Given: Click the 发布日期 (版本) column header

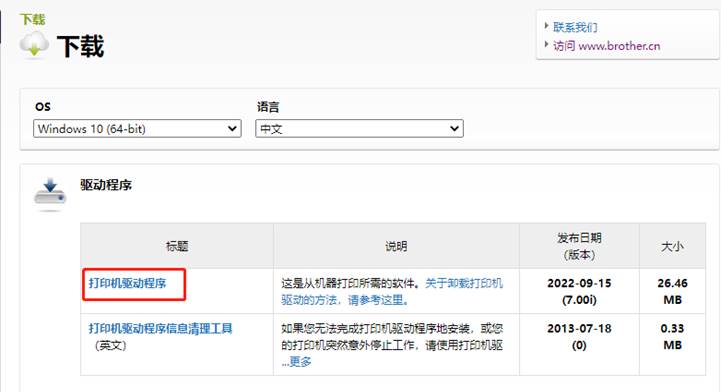Looking at the screenshot, I should pos(579,246).
